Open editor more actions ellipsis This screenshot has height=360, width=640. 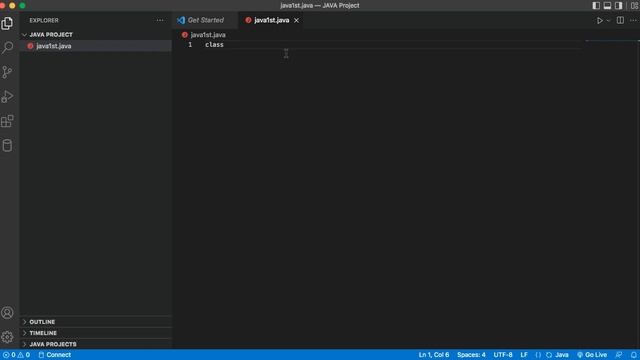click(x=633, y=20)
